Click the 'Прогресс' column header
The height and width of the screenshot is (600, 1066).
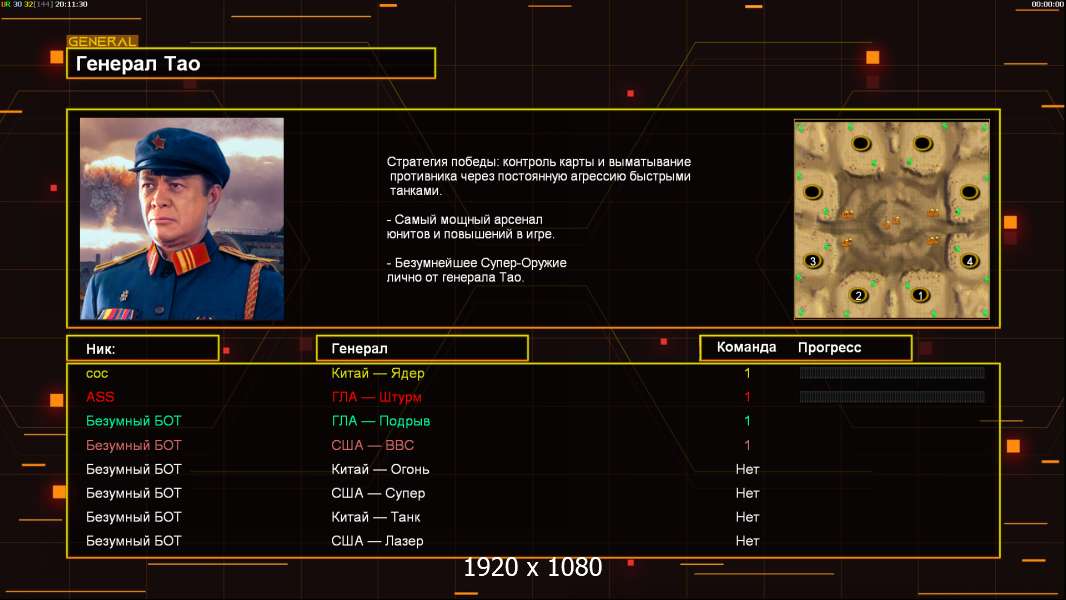829,347
